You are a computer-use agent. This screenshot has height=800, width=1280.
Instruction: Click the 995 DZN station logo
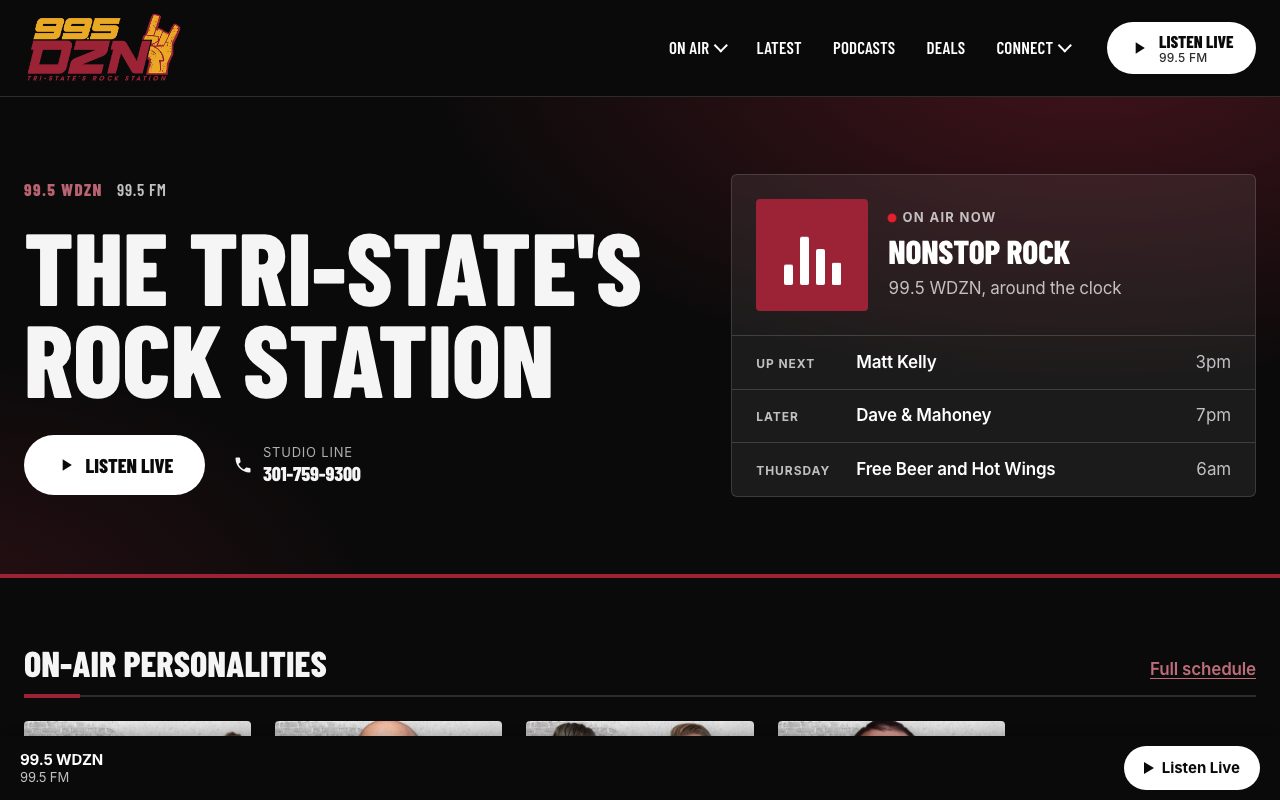coord(104,48)
